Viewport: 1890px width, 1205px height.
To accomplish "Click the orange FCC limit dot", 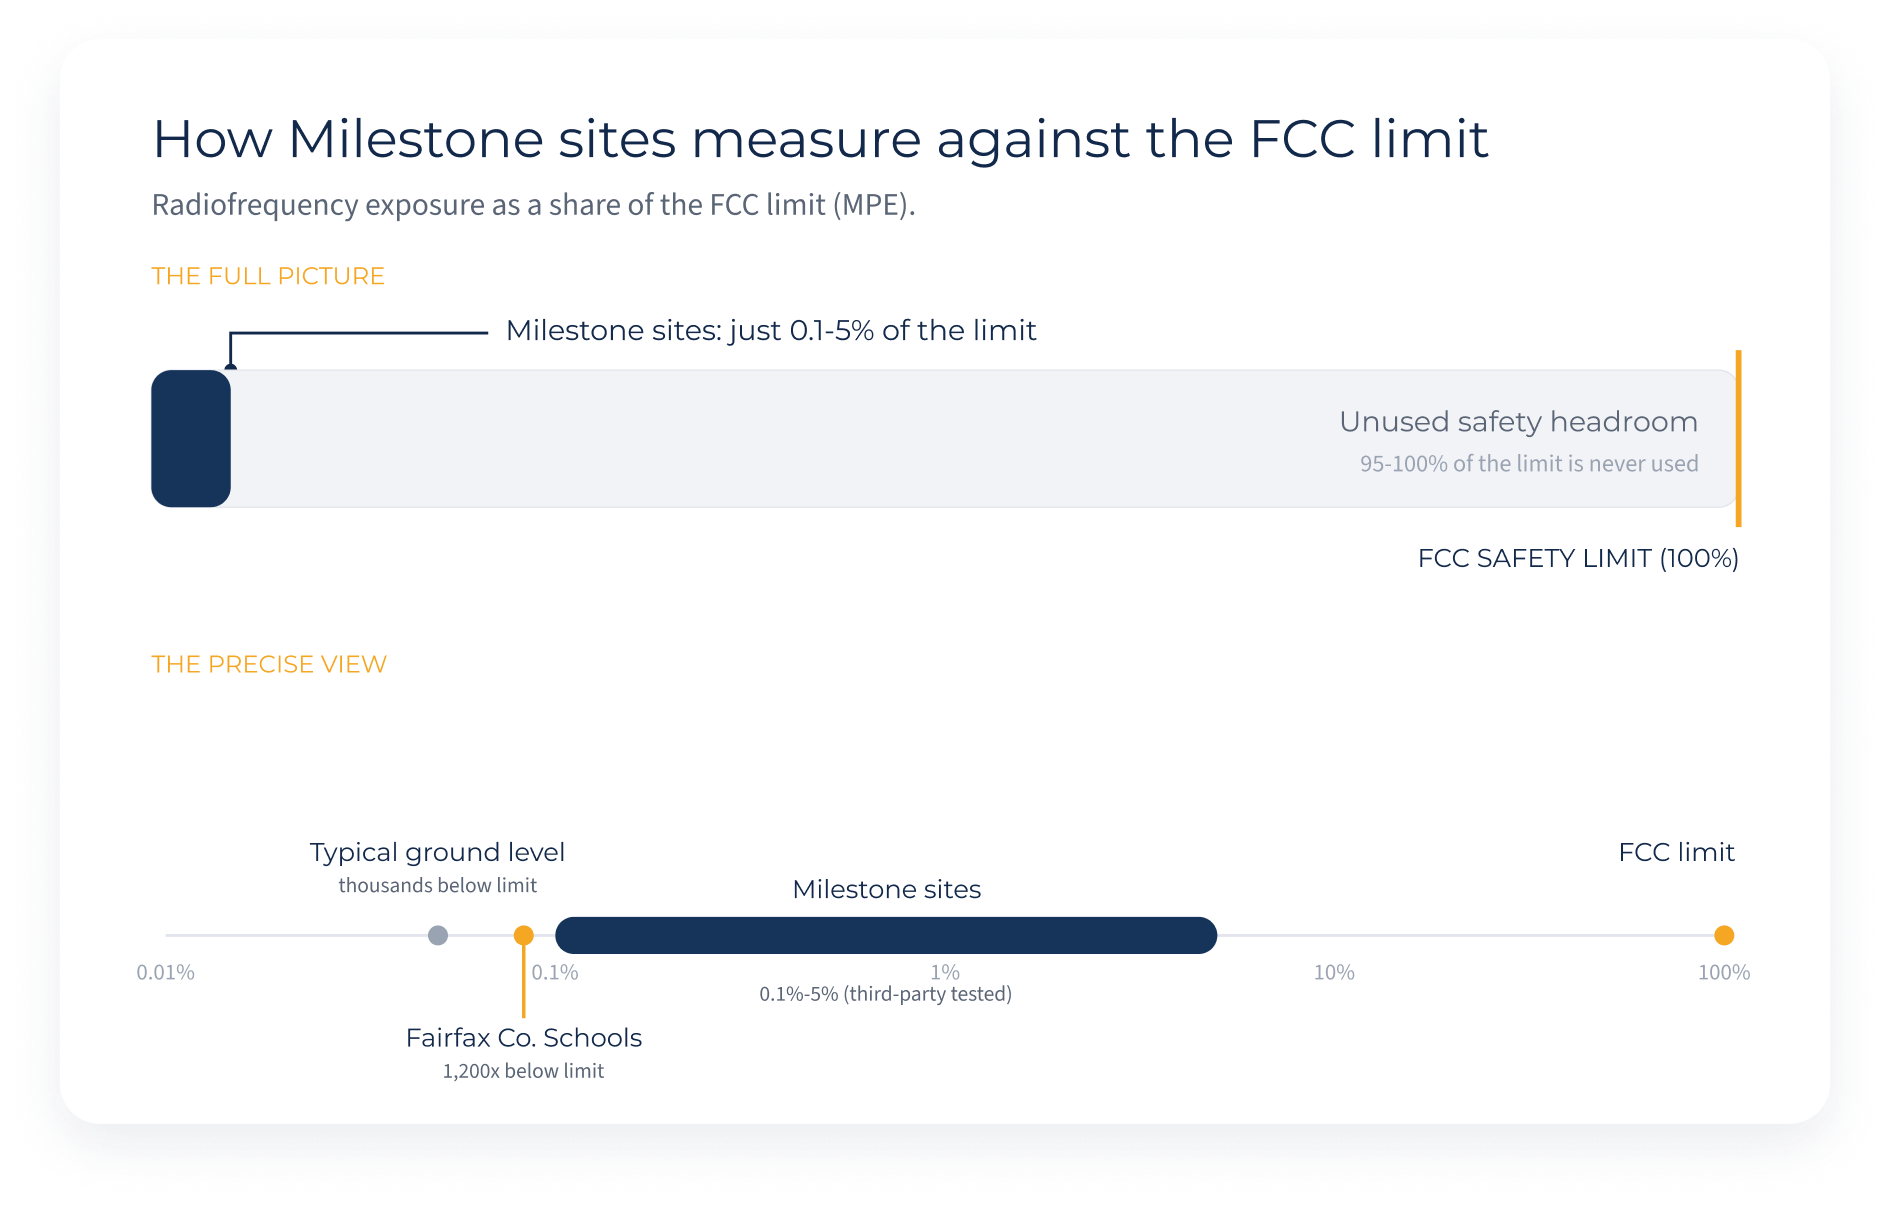I will pyautogui.click(x=1724, y=935).
